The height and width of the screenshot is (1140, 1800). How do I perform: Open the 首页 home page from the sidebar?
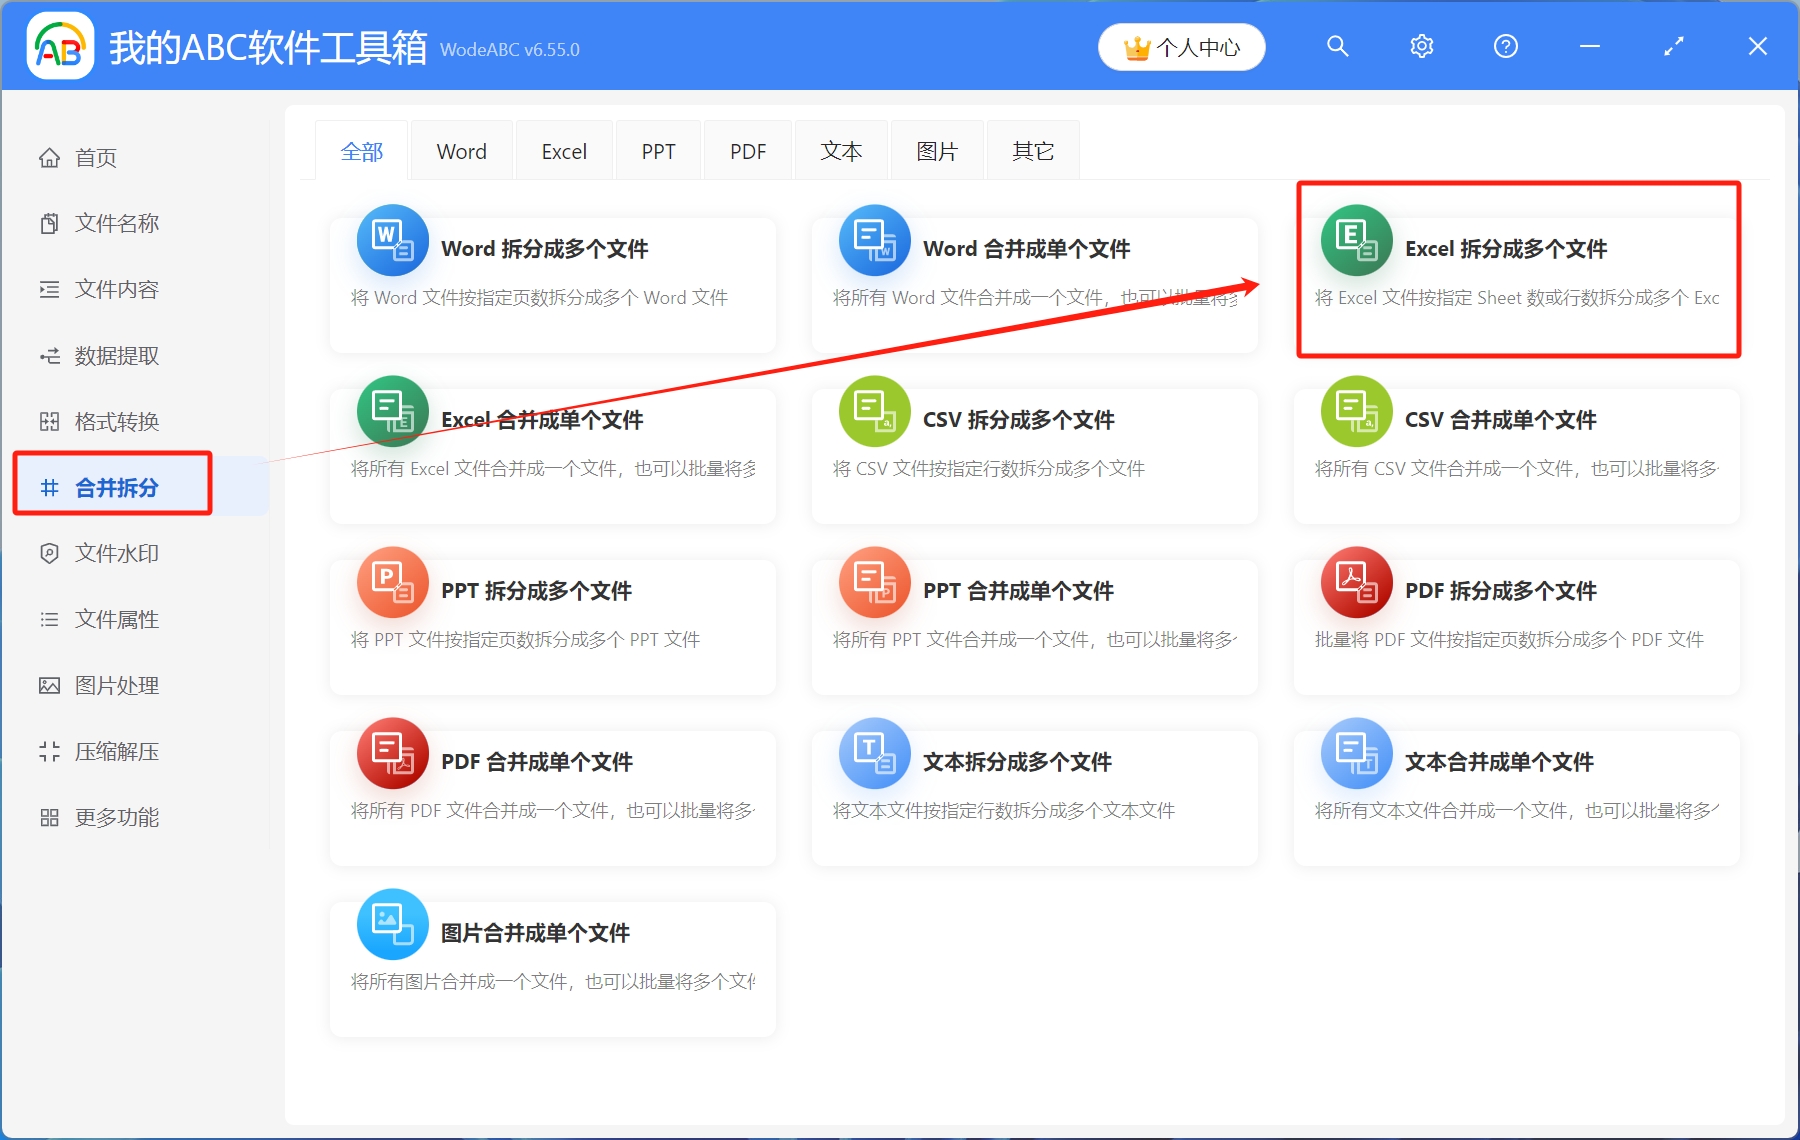tap(95, 157)
